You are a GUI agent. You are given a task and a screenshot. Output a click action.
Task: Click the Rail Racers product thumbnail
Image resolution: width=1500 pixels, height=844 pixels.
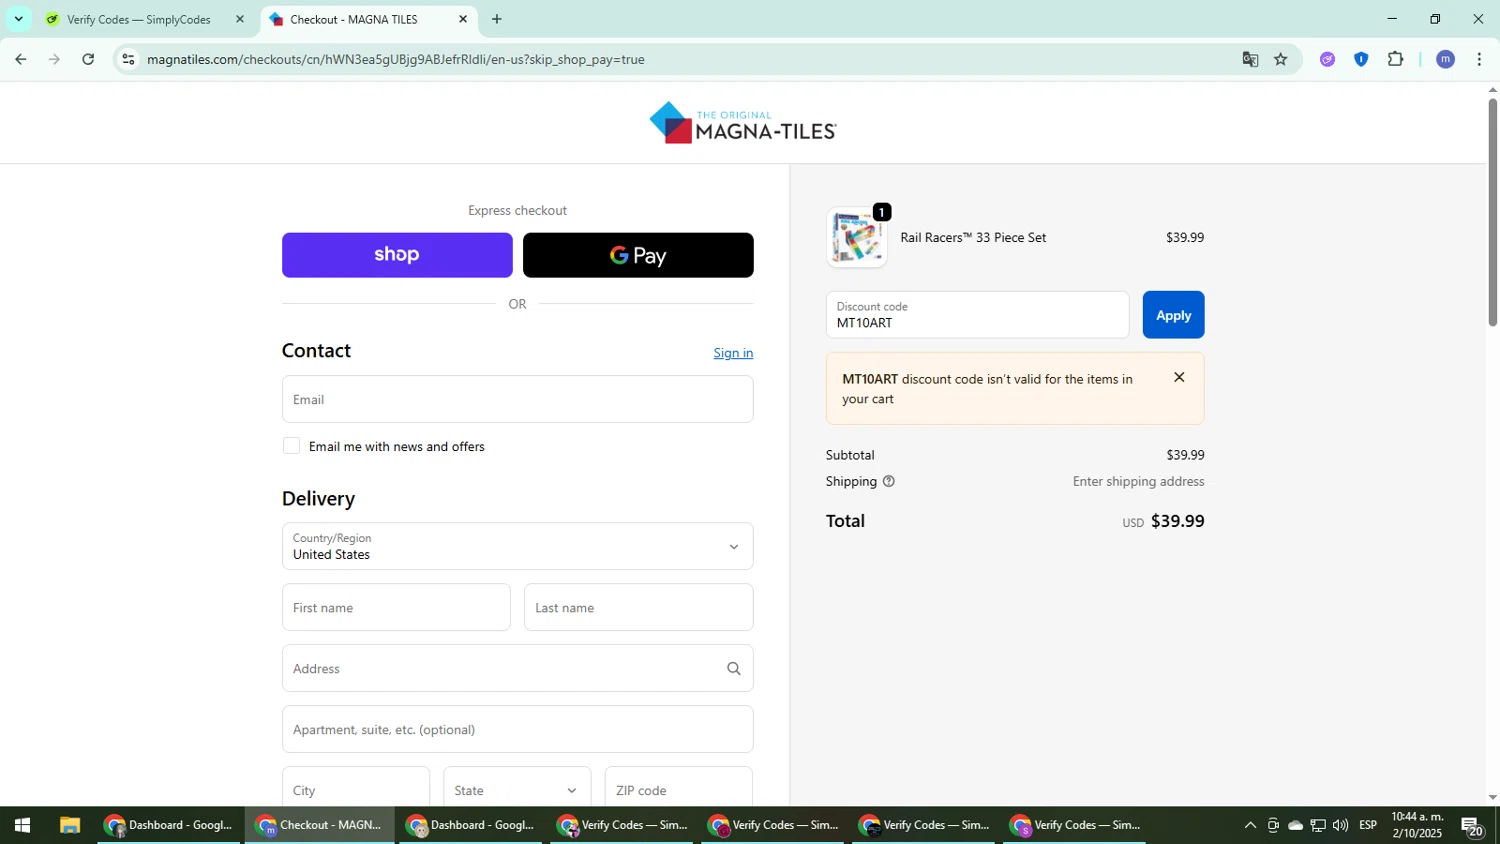pos(857,238)
